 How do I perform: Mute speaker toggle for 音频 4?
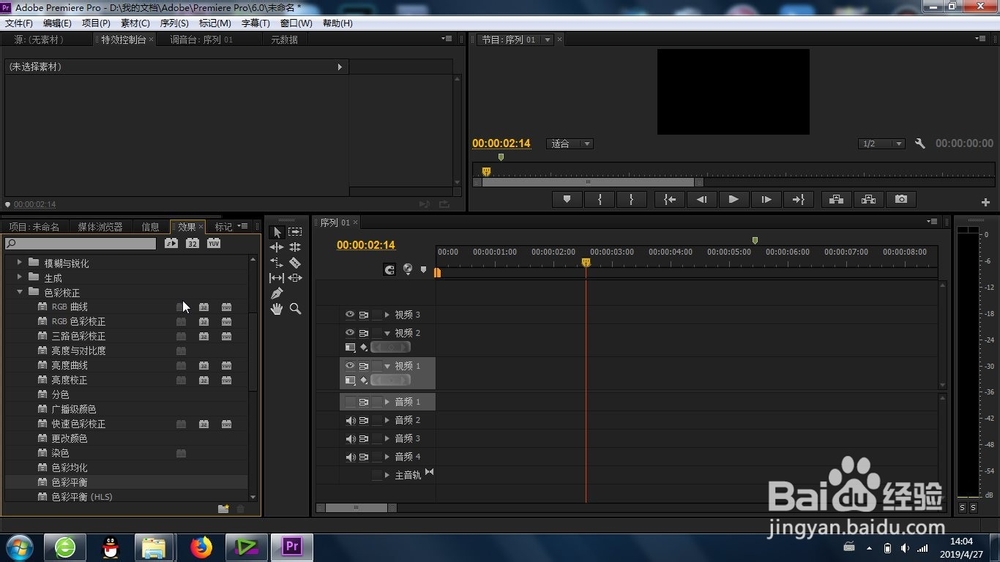click(x=350, y=457)
